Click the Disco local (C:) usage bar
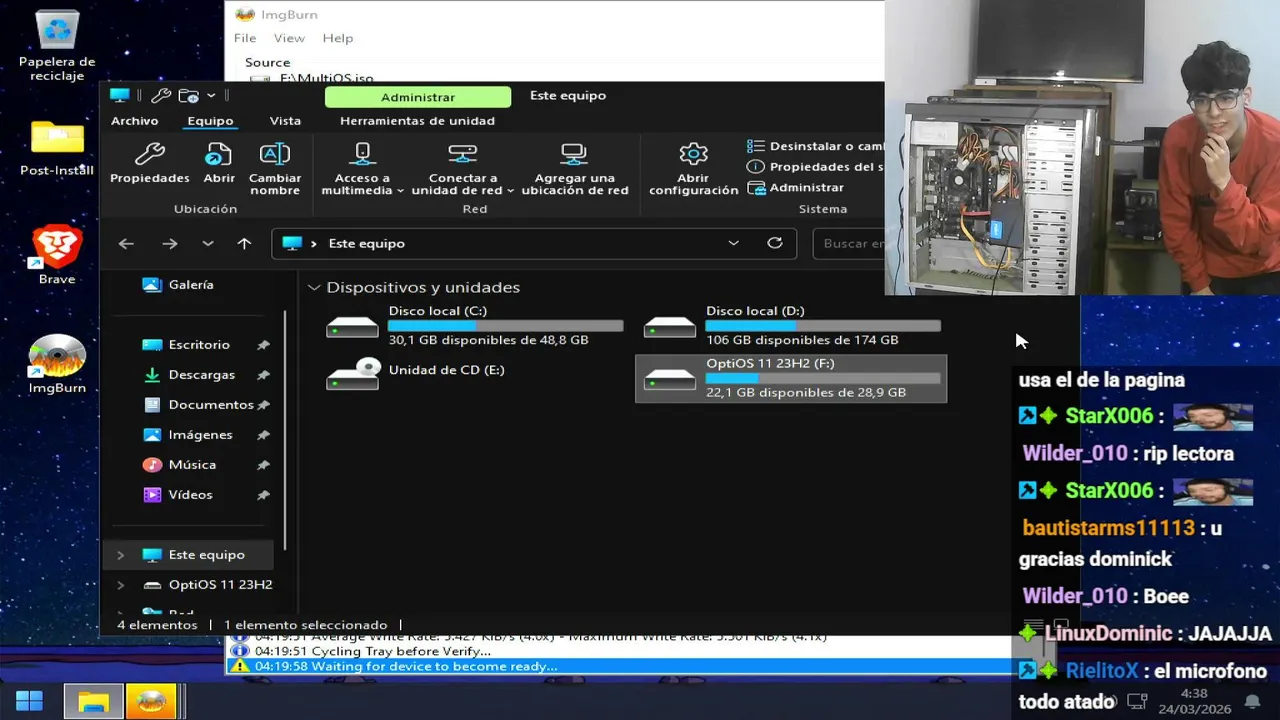 (x=505, y=326)
